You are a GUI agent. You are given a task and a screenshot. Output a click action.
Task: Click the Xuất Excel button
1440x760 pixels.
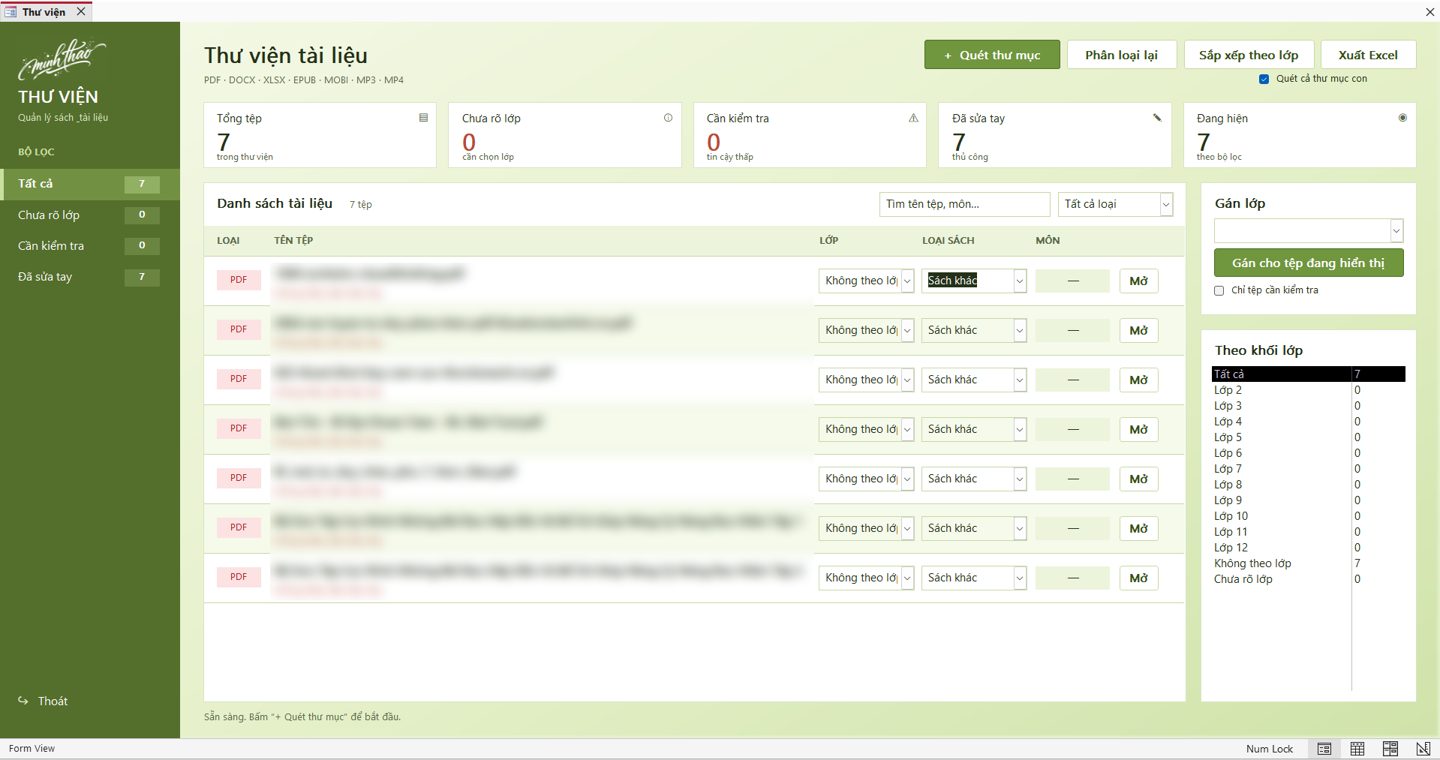coord(1368,55)
